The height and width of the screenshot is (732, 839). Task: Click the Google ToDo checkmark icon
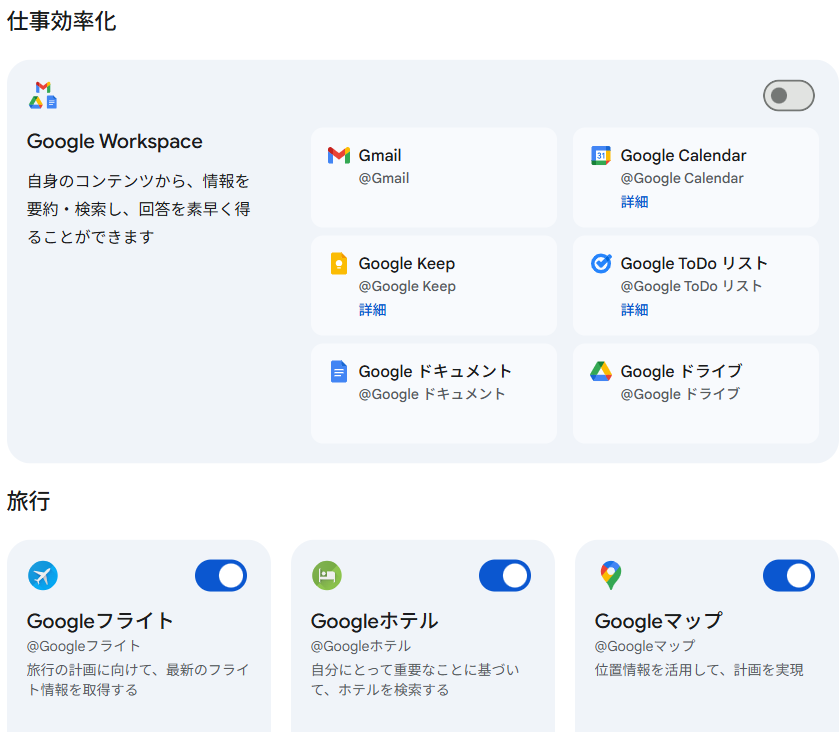(601, 263)
